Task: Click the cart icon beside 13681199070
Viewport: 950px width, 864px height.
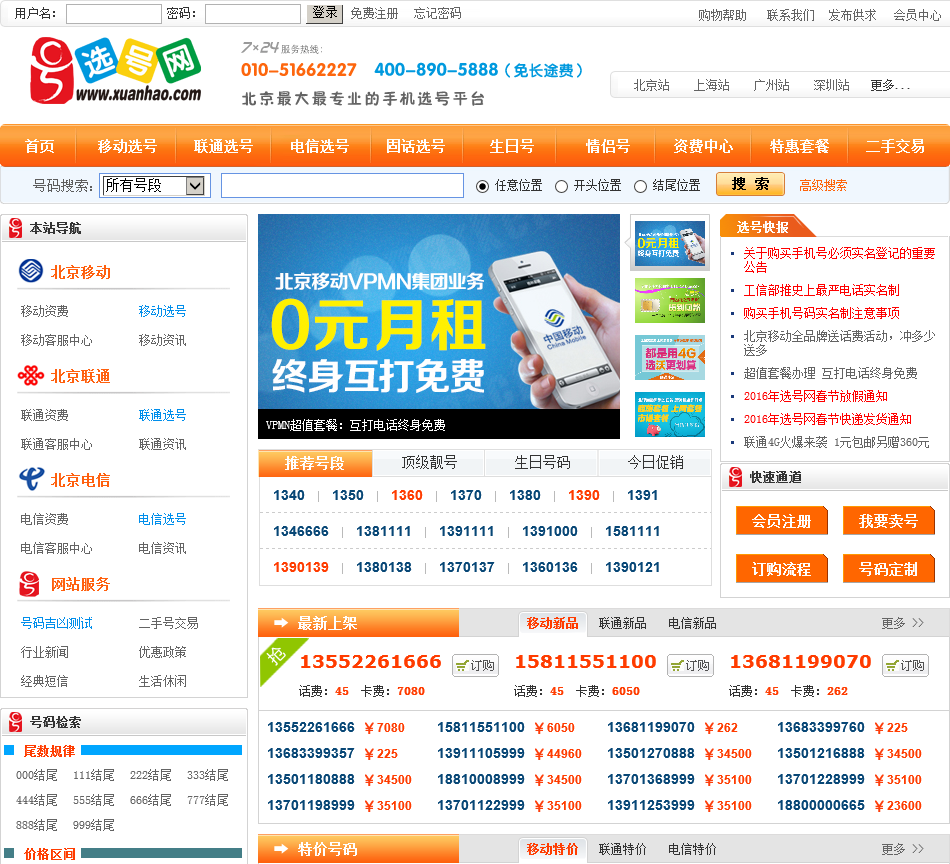Action: click(x=892, y=666)
